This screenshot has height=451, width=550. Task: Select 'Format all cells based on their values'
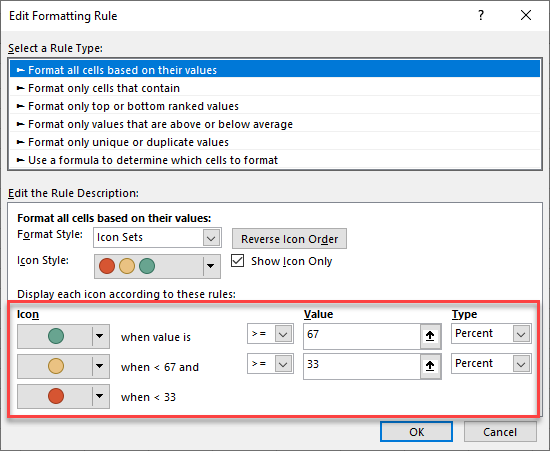click(x=275, y=69)
